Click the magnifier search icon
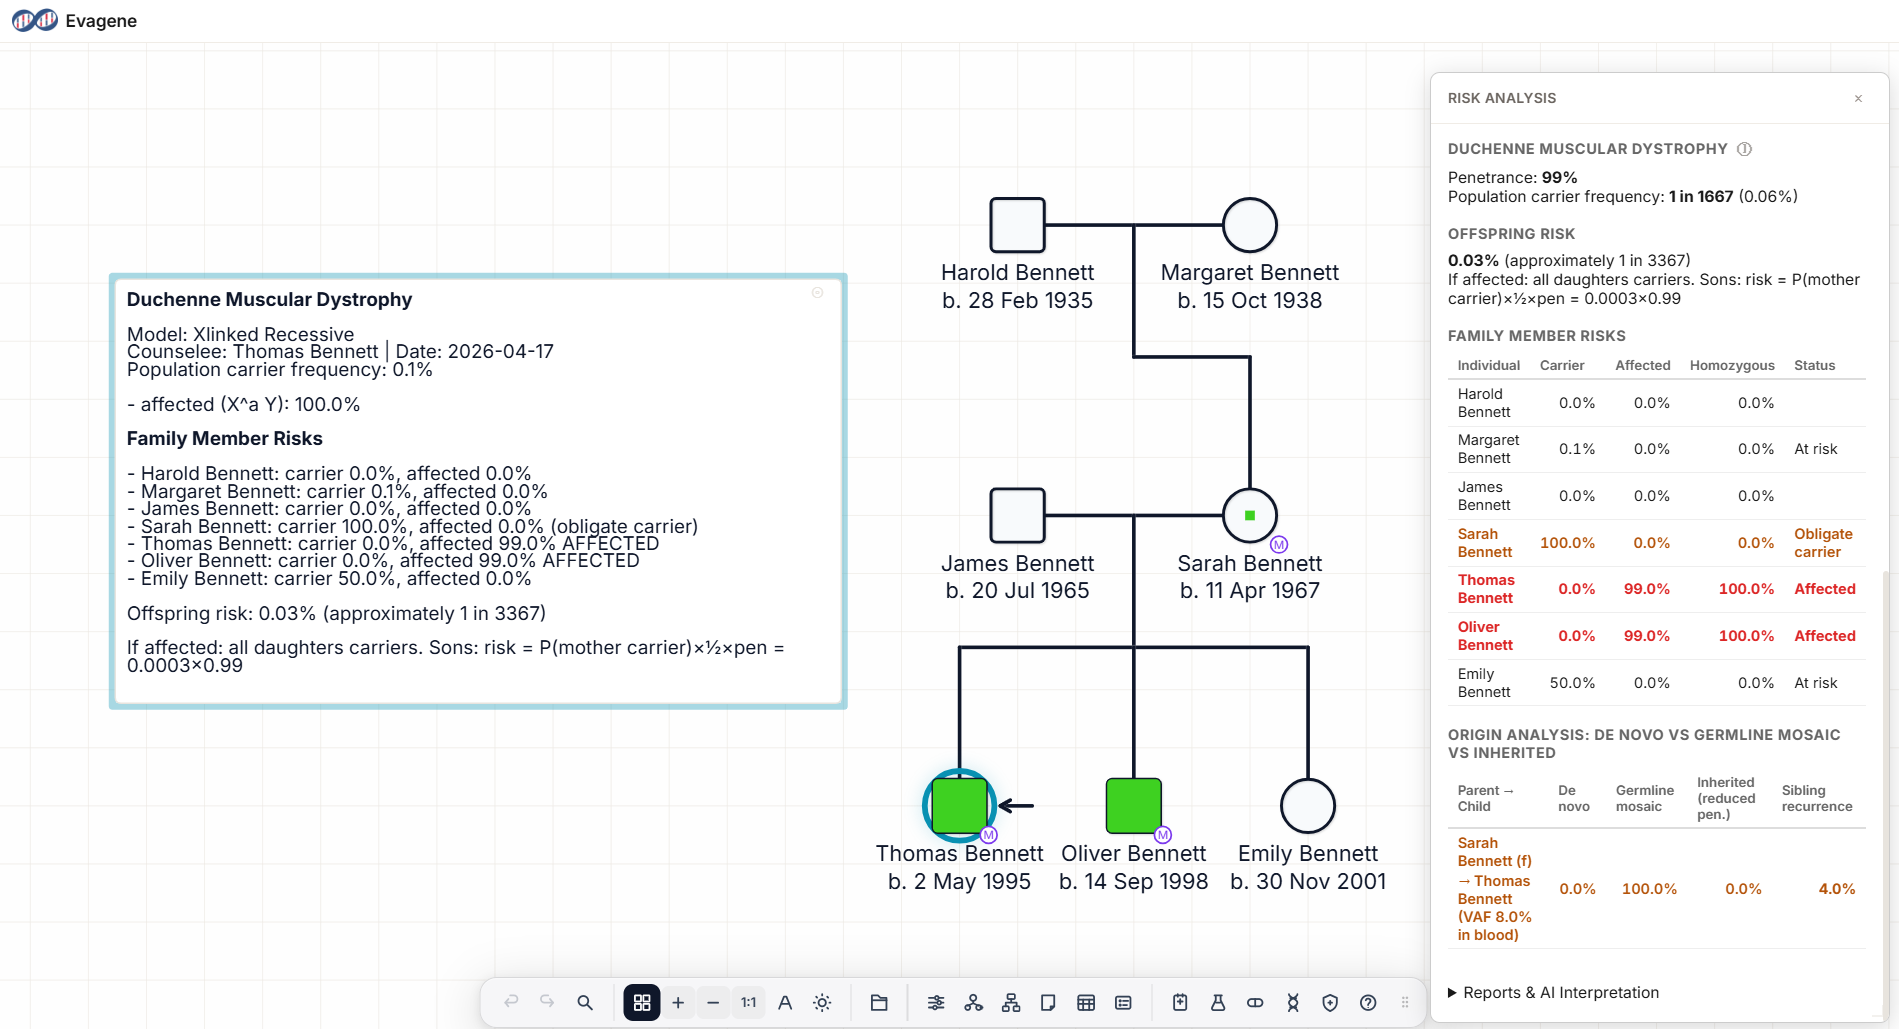Image resolution: width=1899 pixels, height=1029 pixels. tap(585, 1002)
